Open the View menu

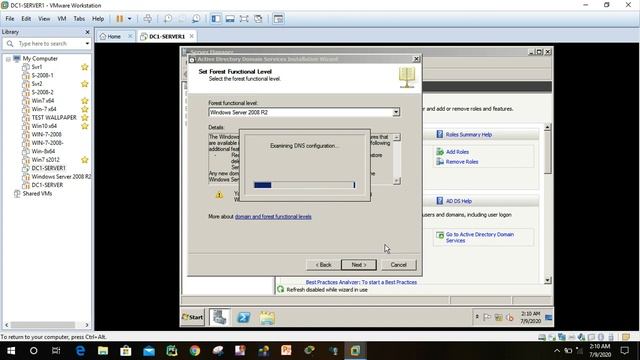44,19
